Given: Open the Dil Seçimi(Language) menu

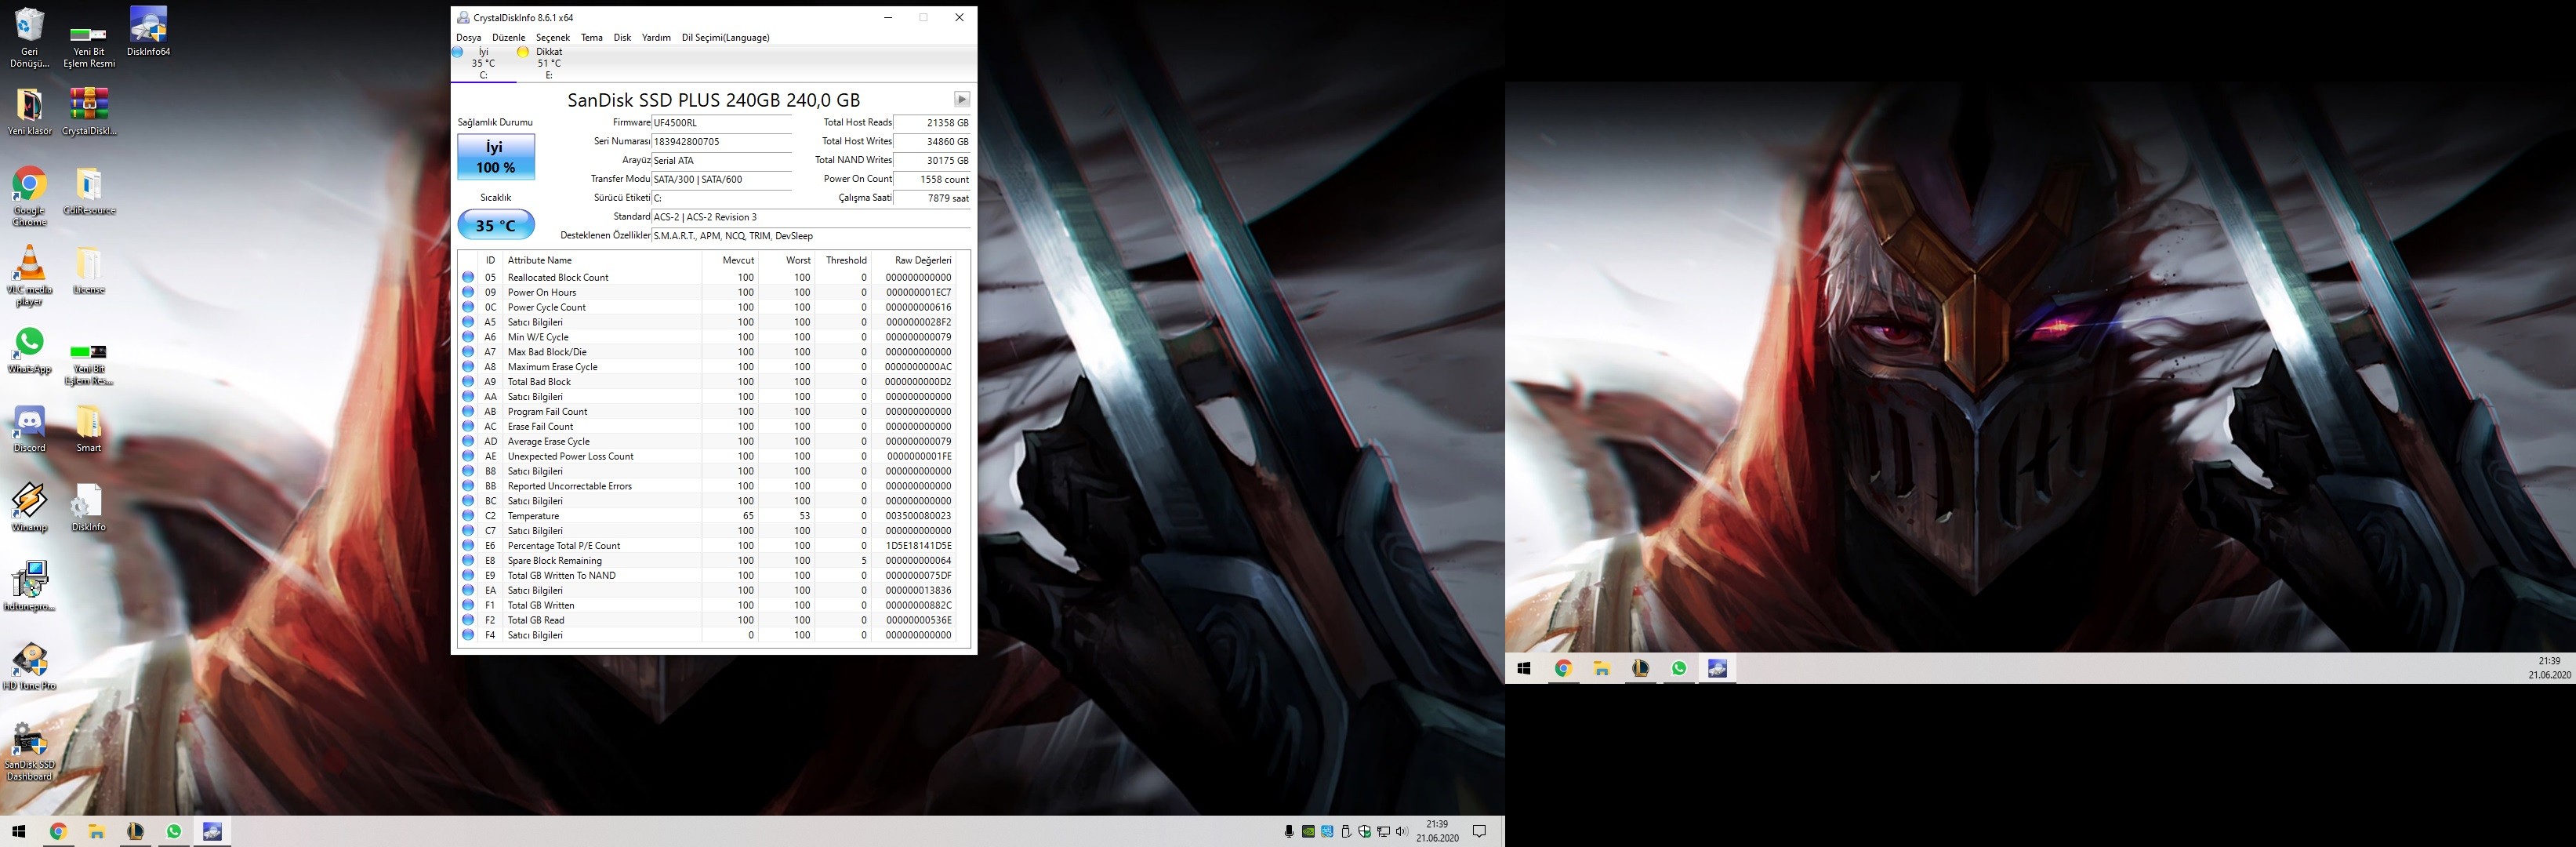Looking at the screenshot, I should click(x=725, y=38).
